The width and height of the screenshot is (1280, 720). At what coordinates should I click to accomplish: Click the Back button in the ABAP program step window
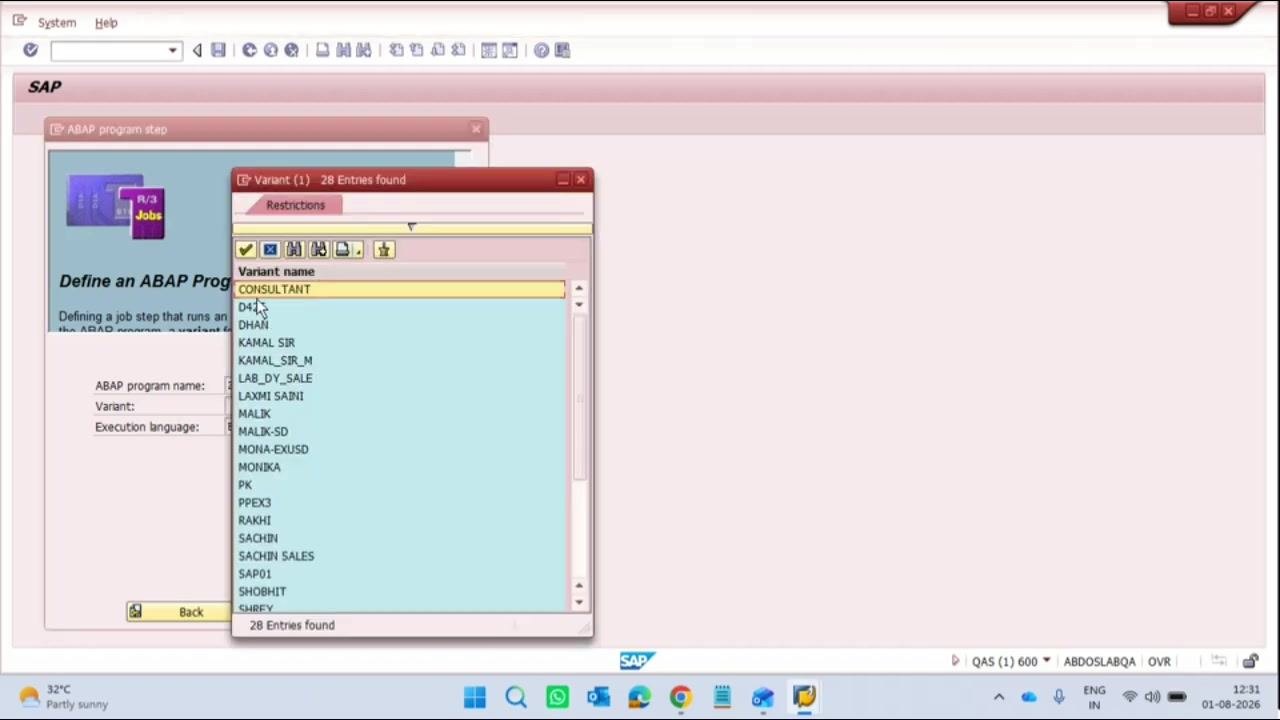[x=178, y=612]
